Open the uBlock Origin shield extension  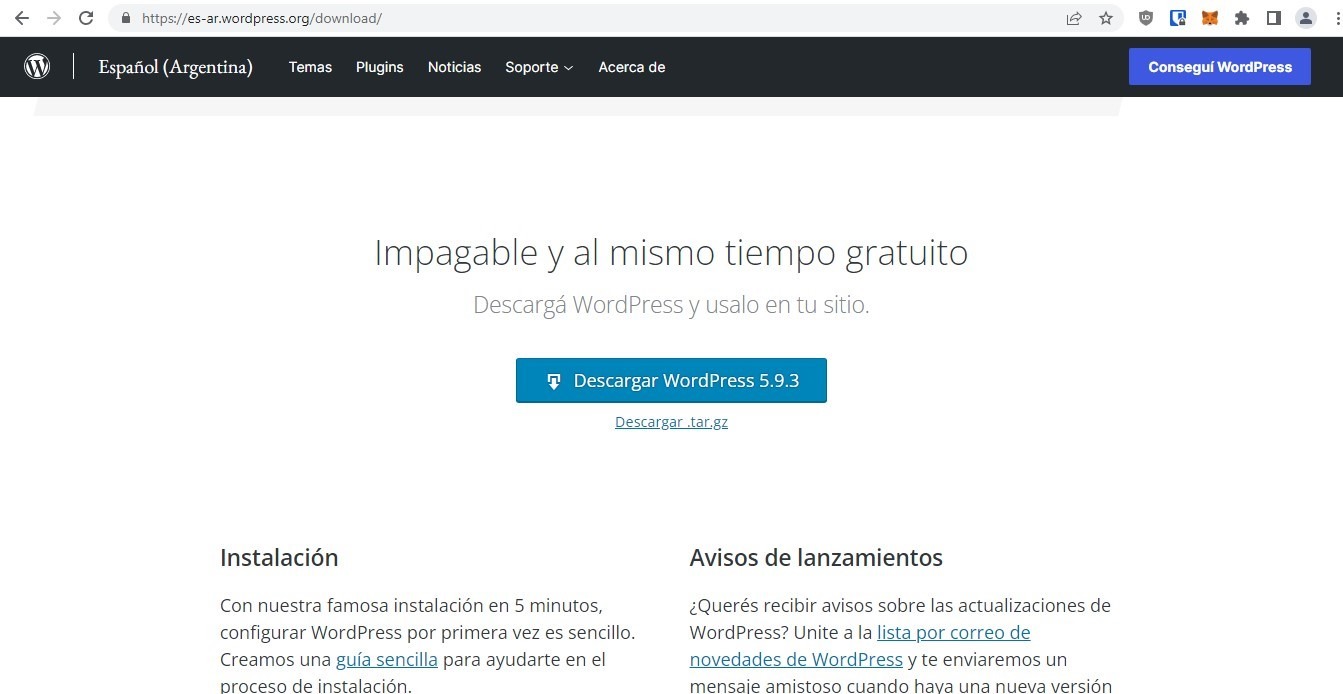1146,18
